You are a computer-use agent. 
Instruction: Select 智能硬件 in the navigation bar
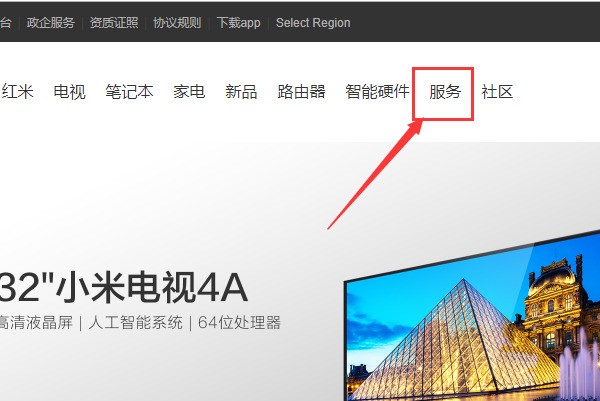coord(377,92)
